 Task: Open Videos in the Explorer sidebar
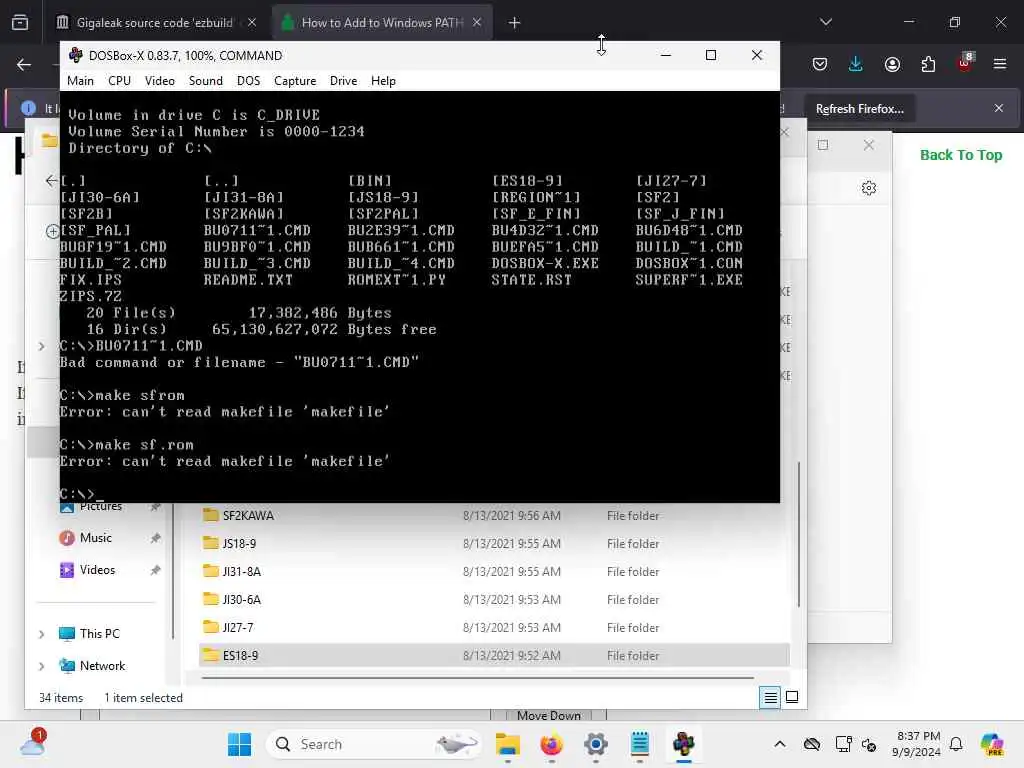tap(97, 570)
